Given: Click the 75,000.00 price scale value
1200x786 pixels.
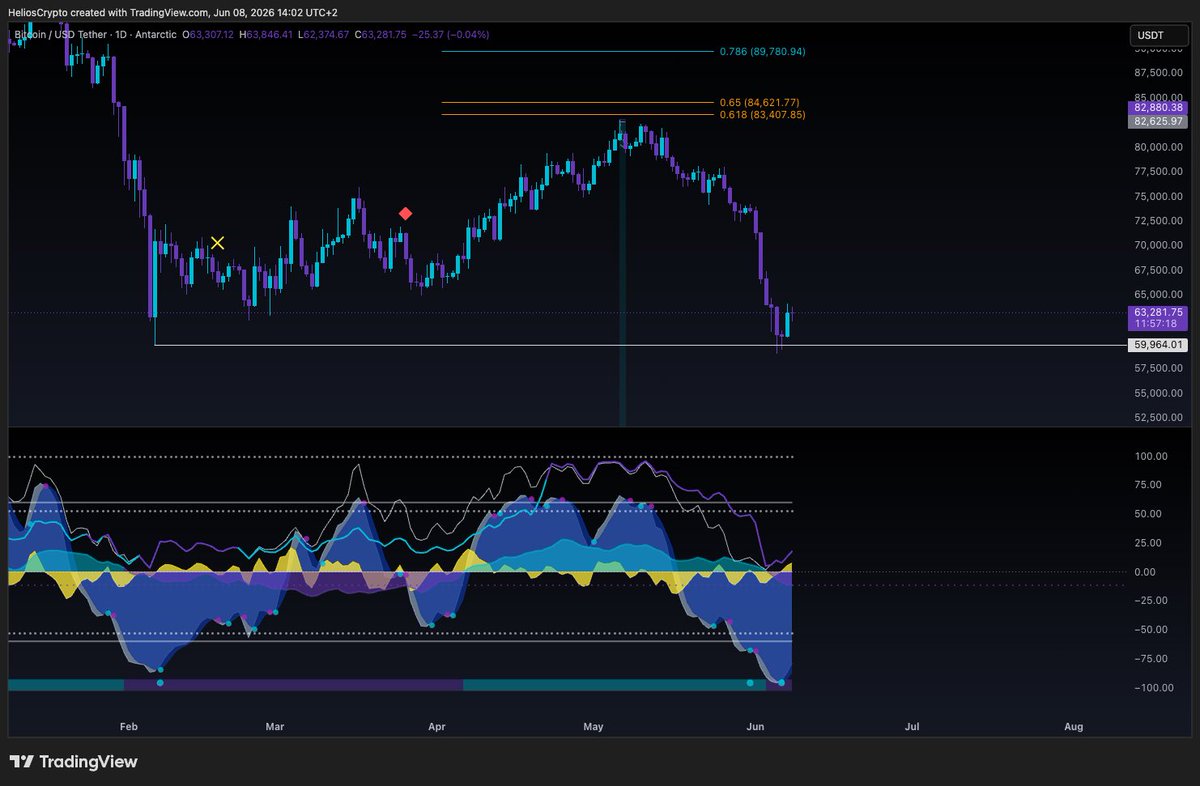Looking at the screenshot, I should 1158,196.
